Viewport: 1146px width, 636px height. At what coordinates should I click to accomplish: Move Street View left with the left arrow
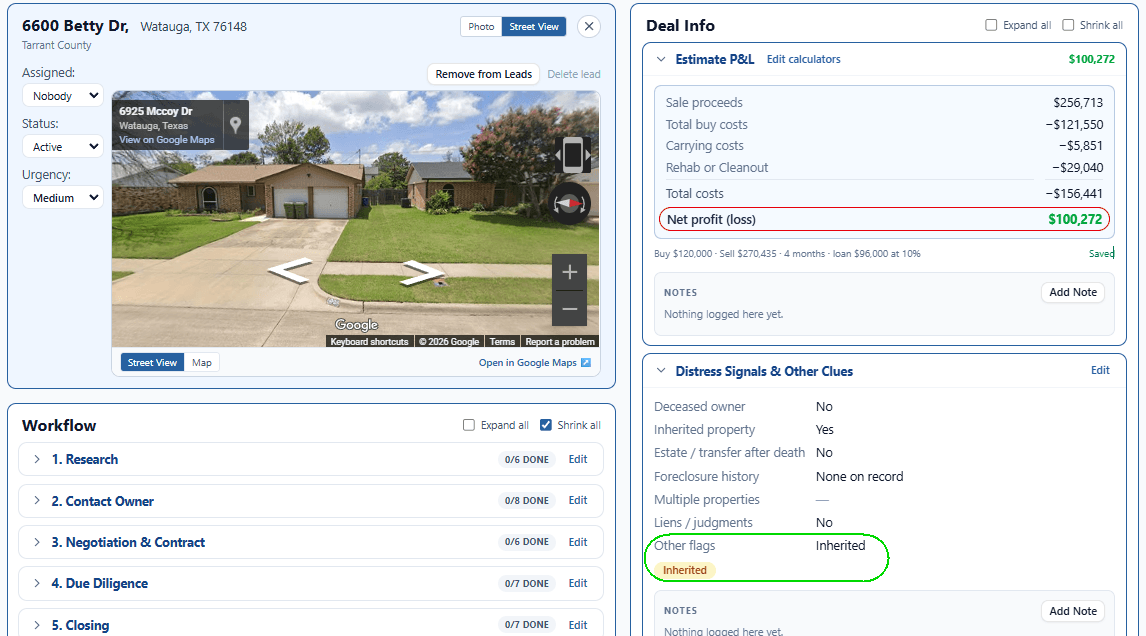coord(291,271)
